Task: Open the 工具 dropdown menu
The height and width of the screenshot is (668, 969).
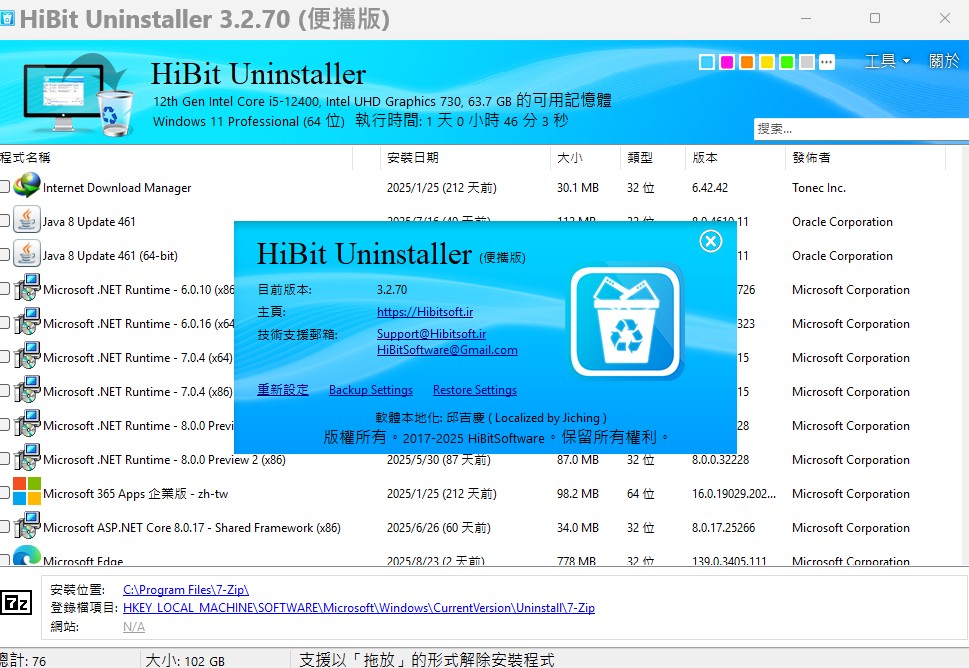Action: point(887,61)
